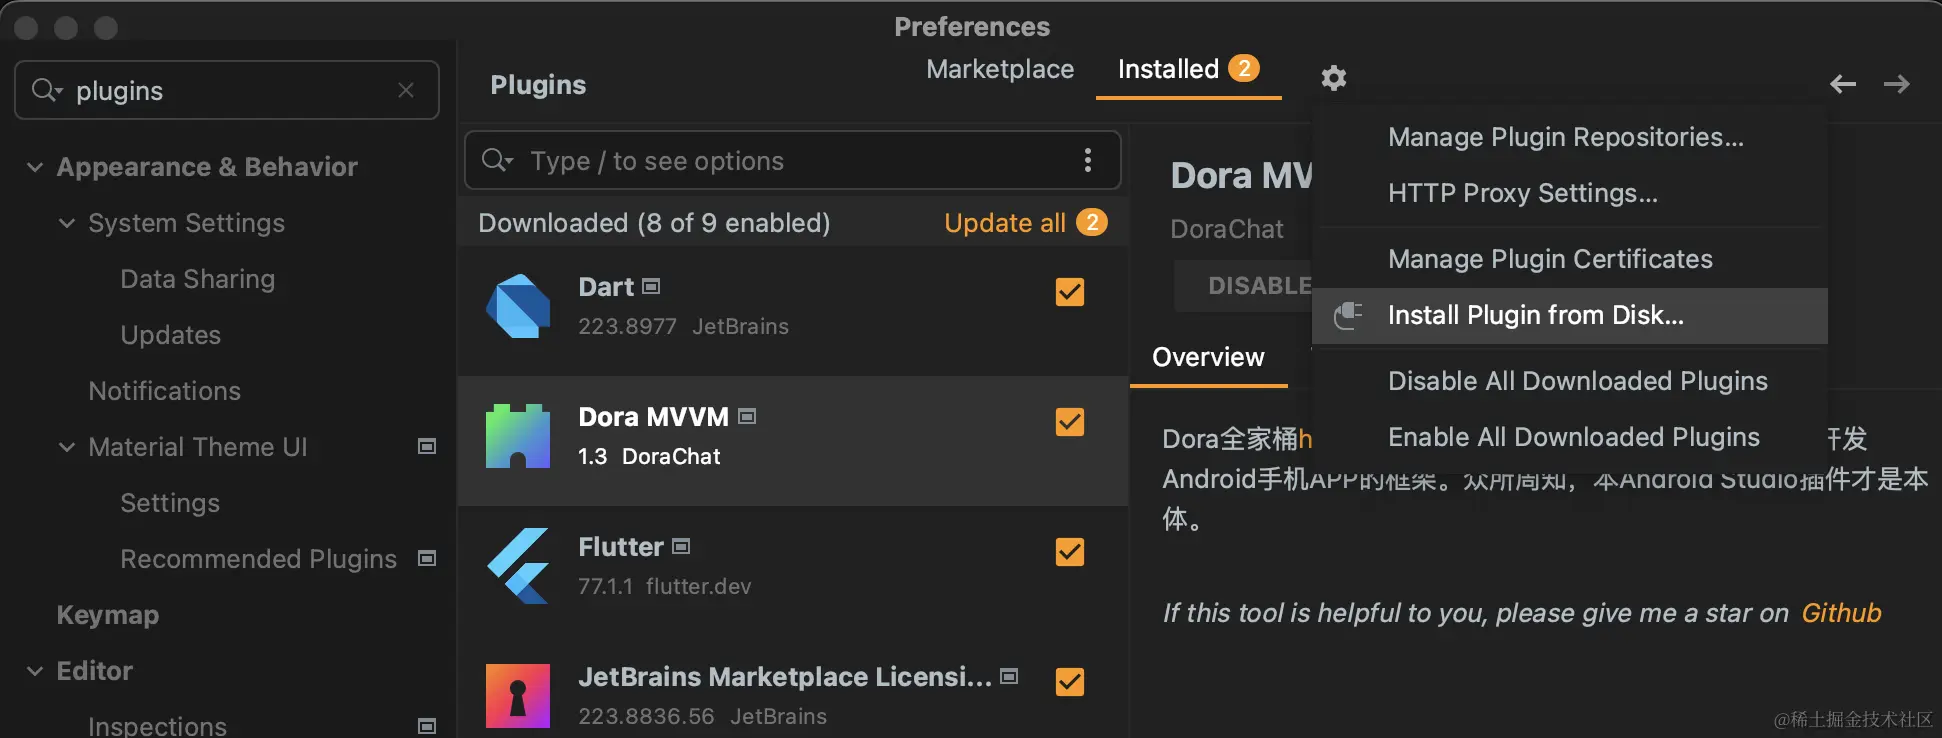Collapse the Material Theme UI node
The width and height of the screenshot is (1942, 738).
67,447
